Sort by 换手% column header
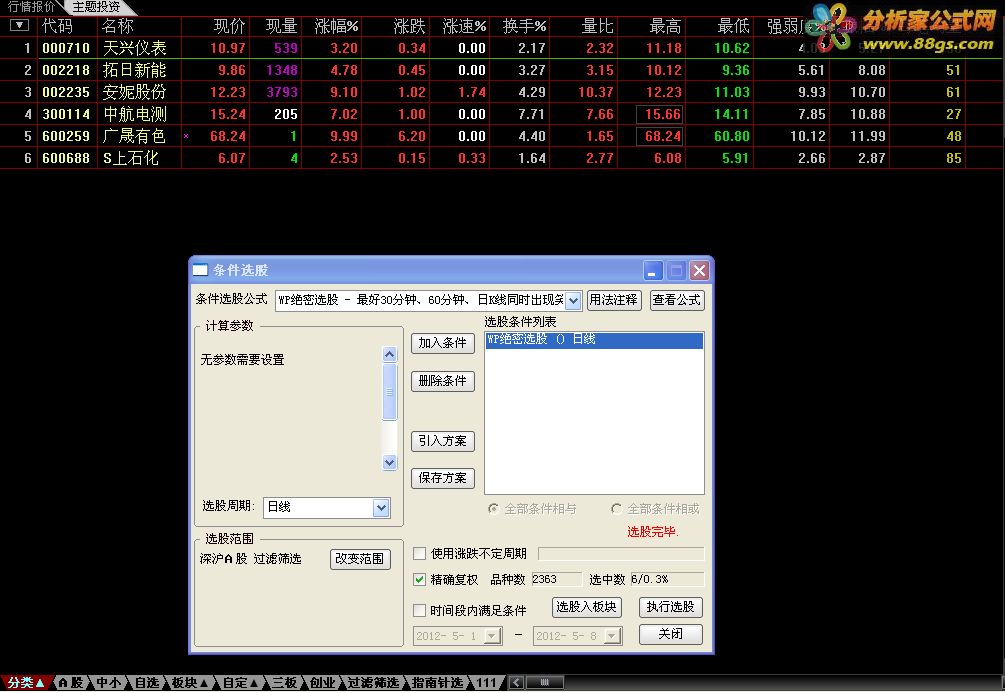Screen dimensions: 1005x693 click(x=524, y=26)
